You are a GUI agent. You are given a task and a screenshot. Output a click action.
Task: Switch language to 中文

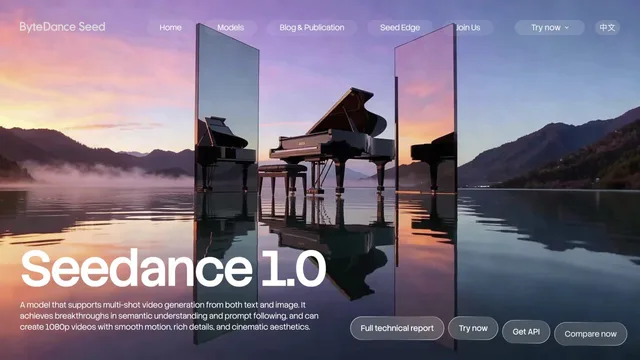(607, 27)
